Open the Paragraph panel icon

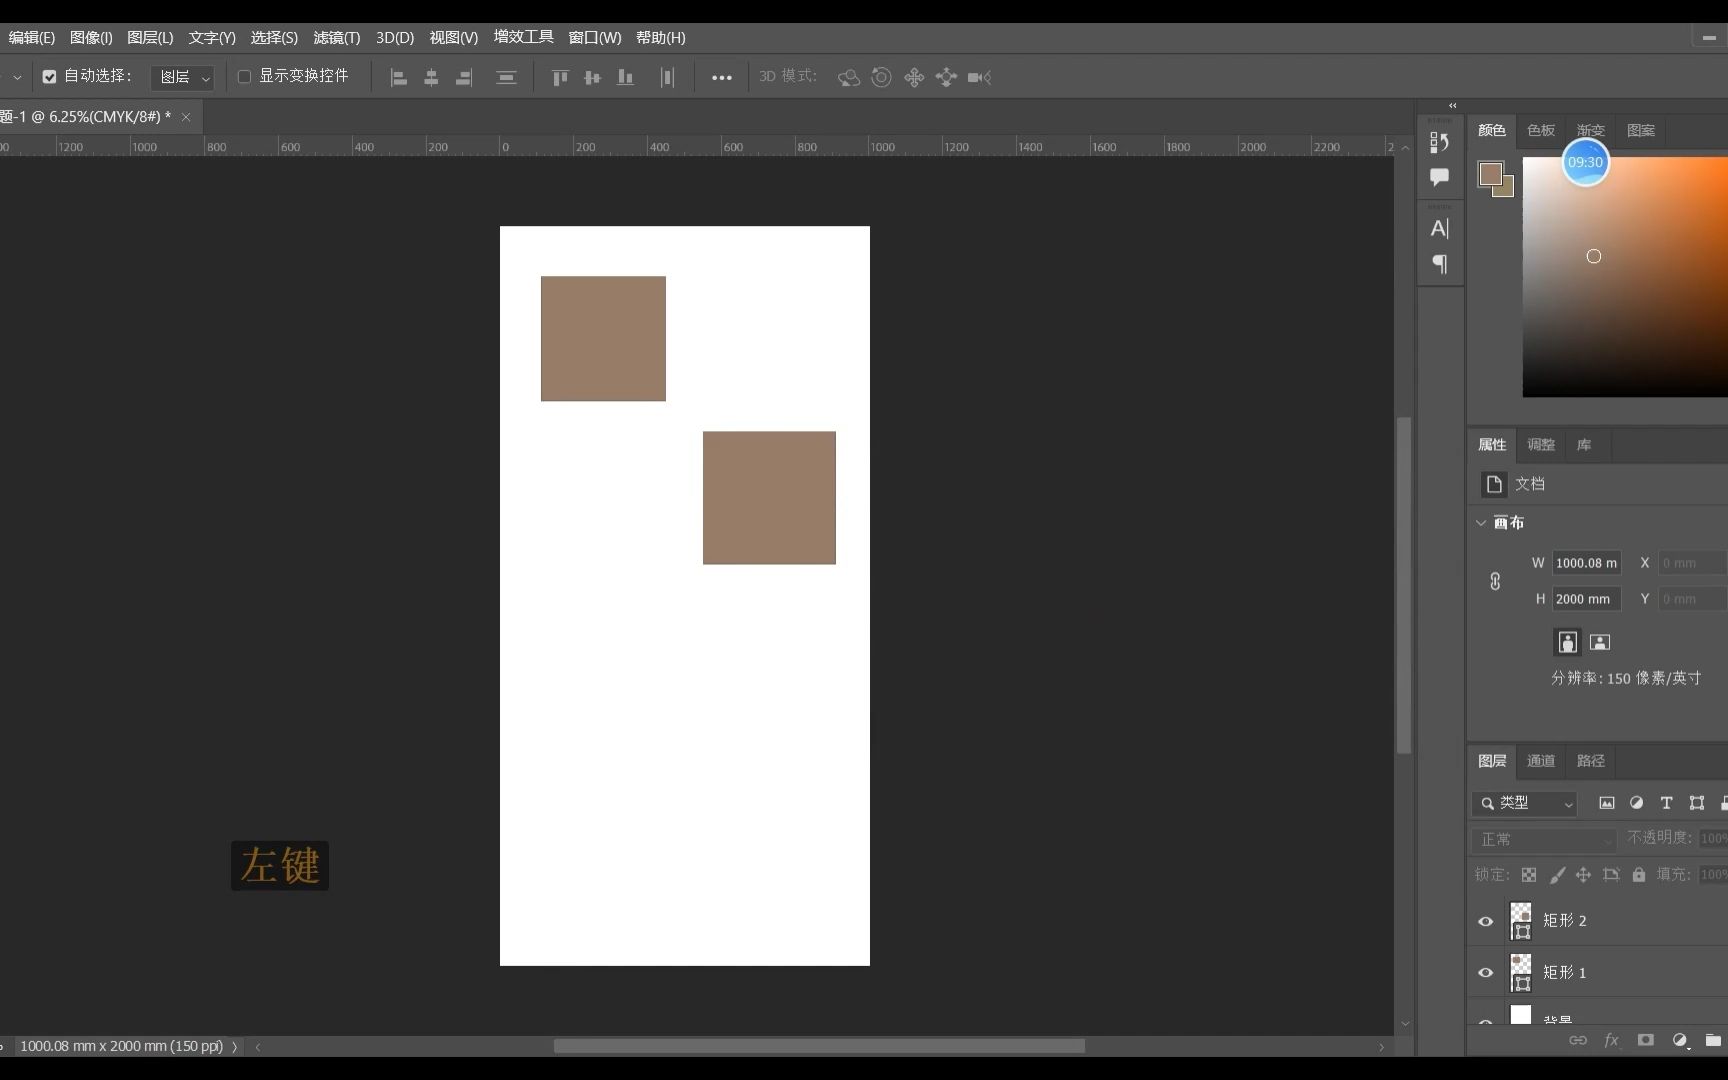1439,264
